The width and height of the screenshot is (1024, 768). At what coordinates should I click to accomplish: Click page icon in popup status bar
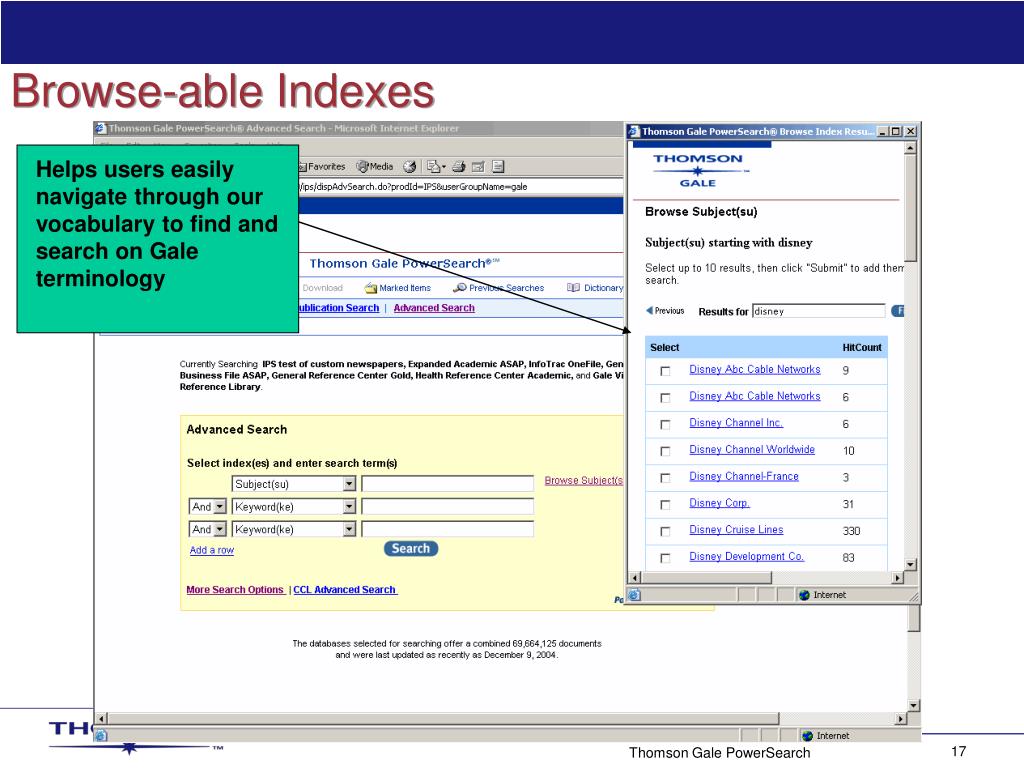click(x=634, y=595)
